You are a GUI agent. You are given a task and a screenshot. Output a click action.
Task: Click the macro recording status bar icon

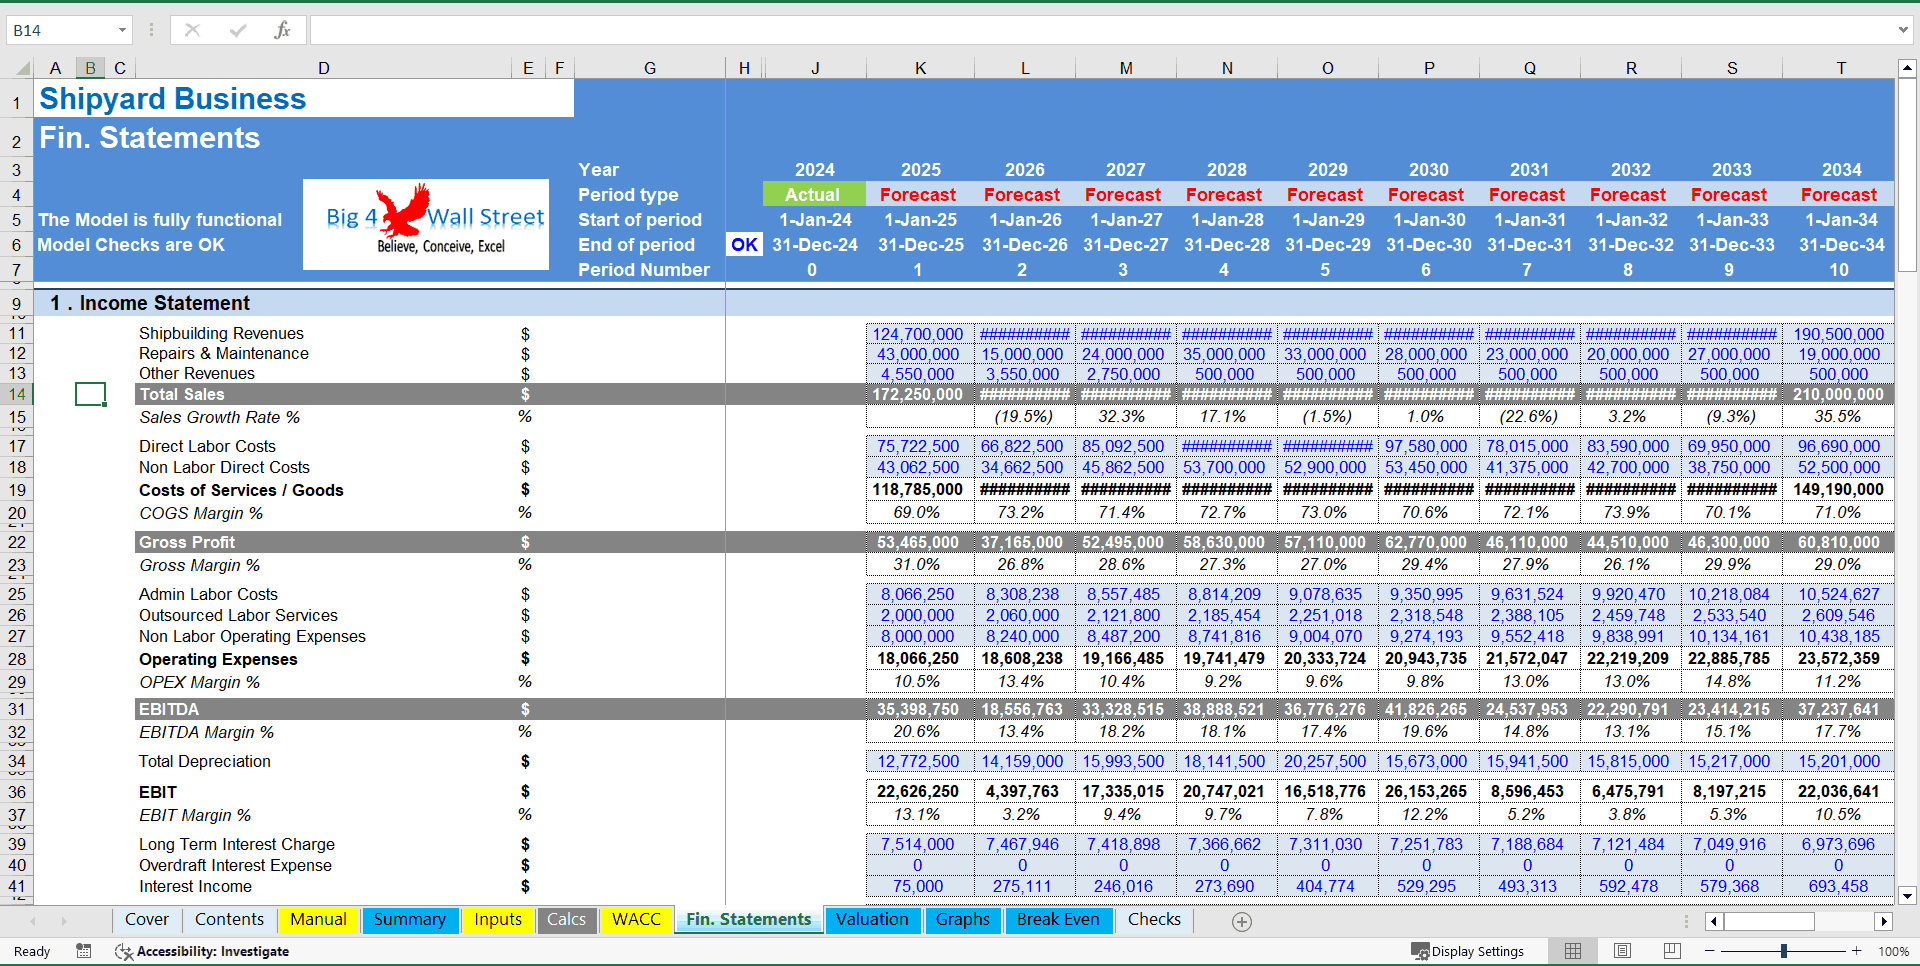click(84, 951)
